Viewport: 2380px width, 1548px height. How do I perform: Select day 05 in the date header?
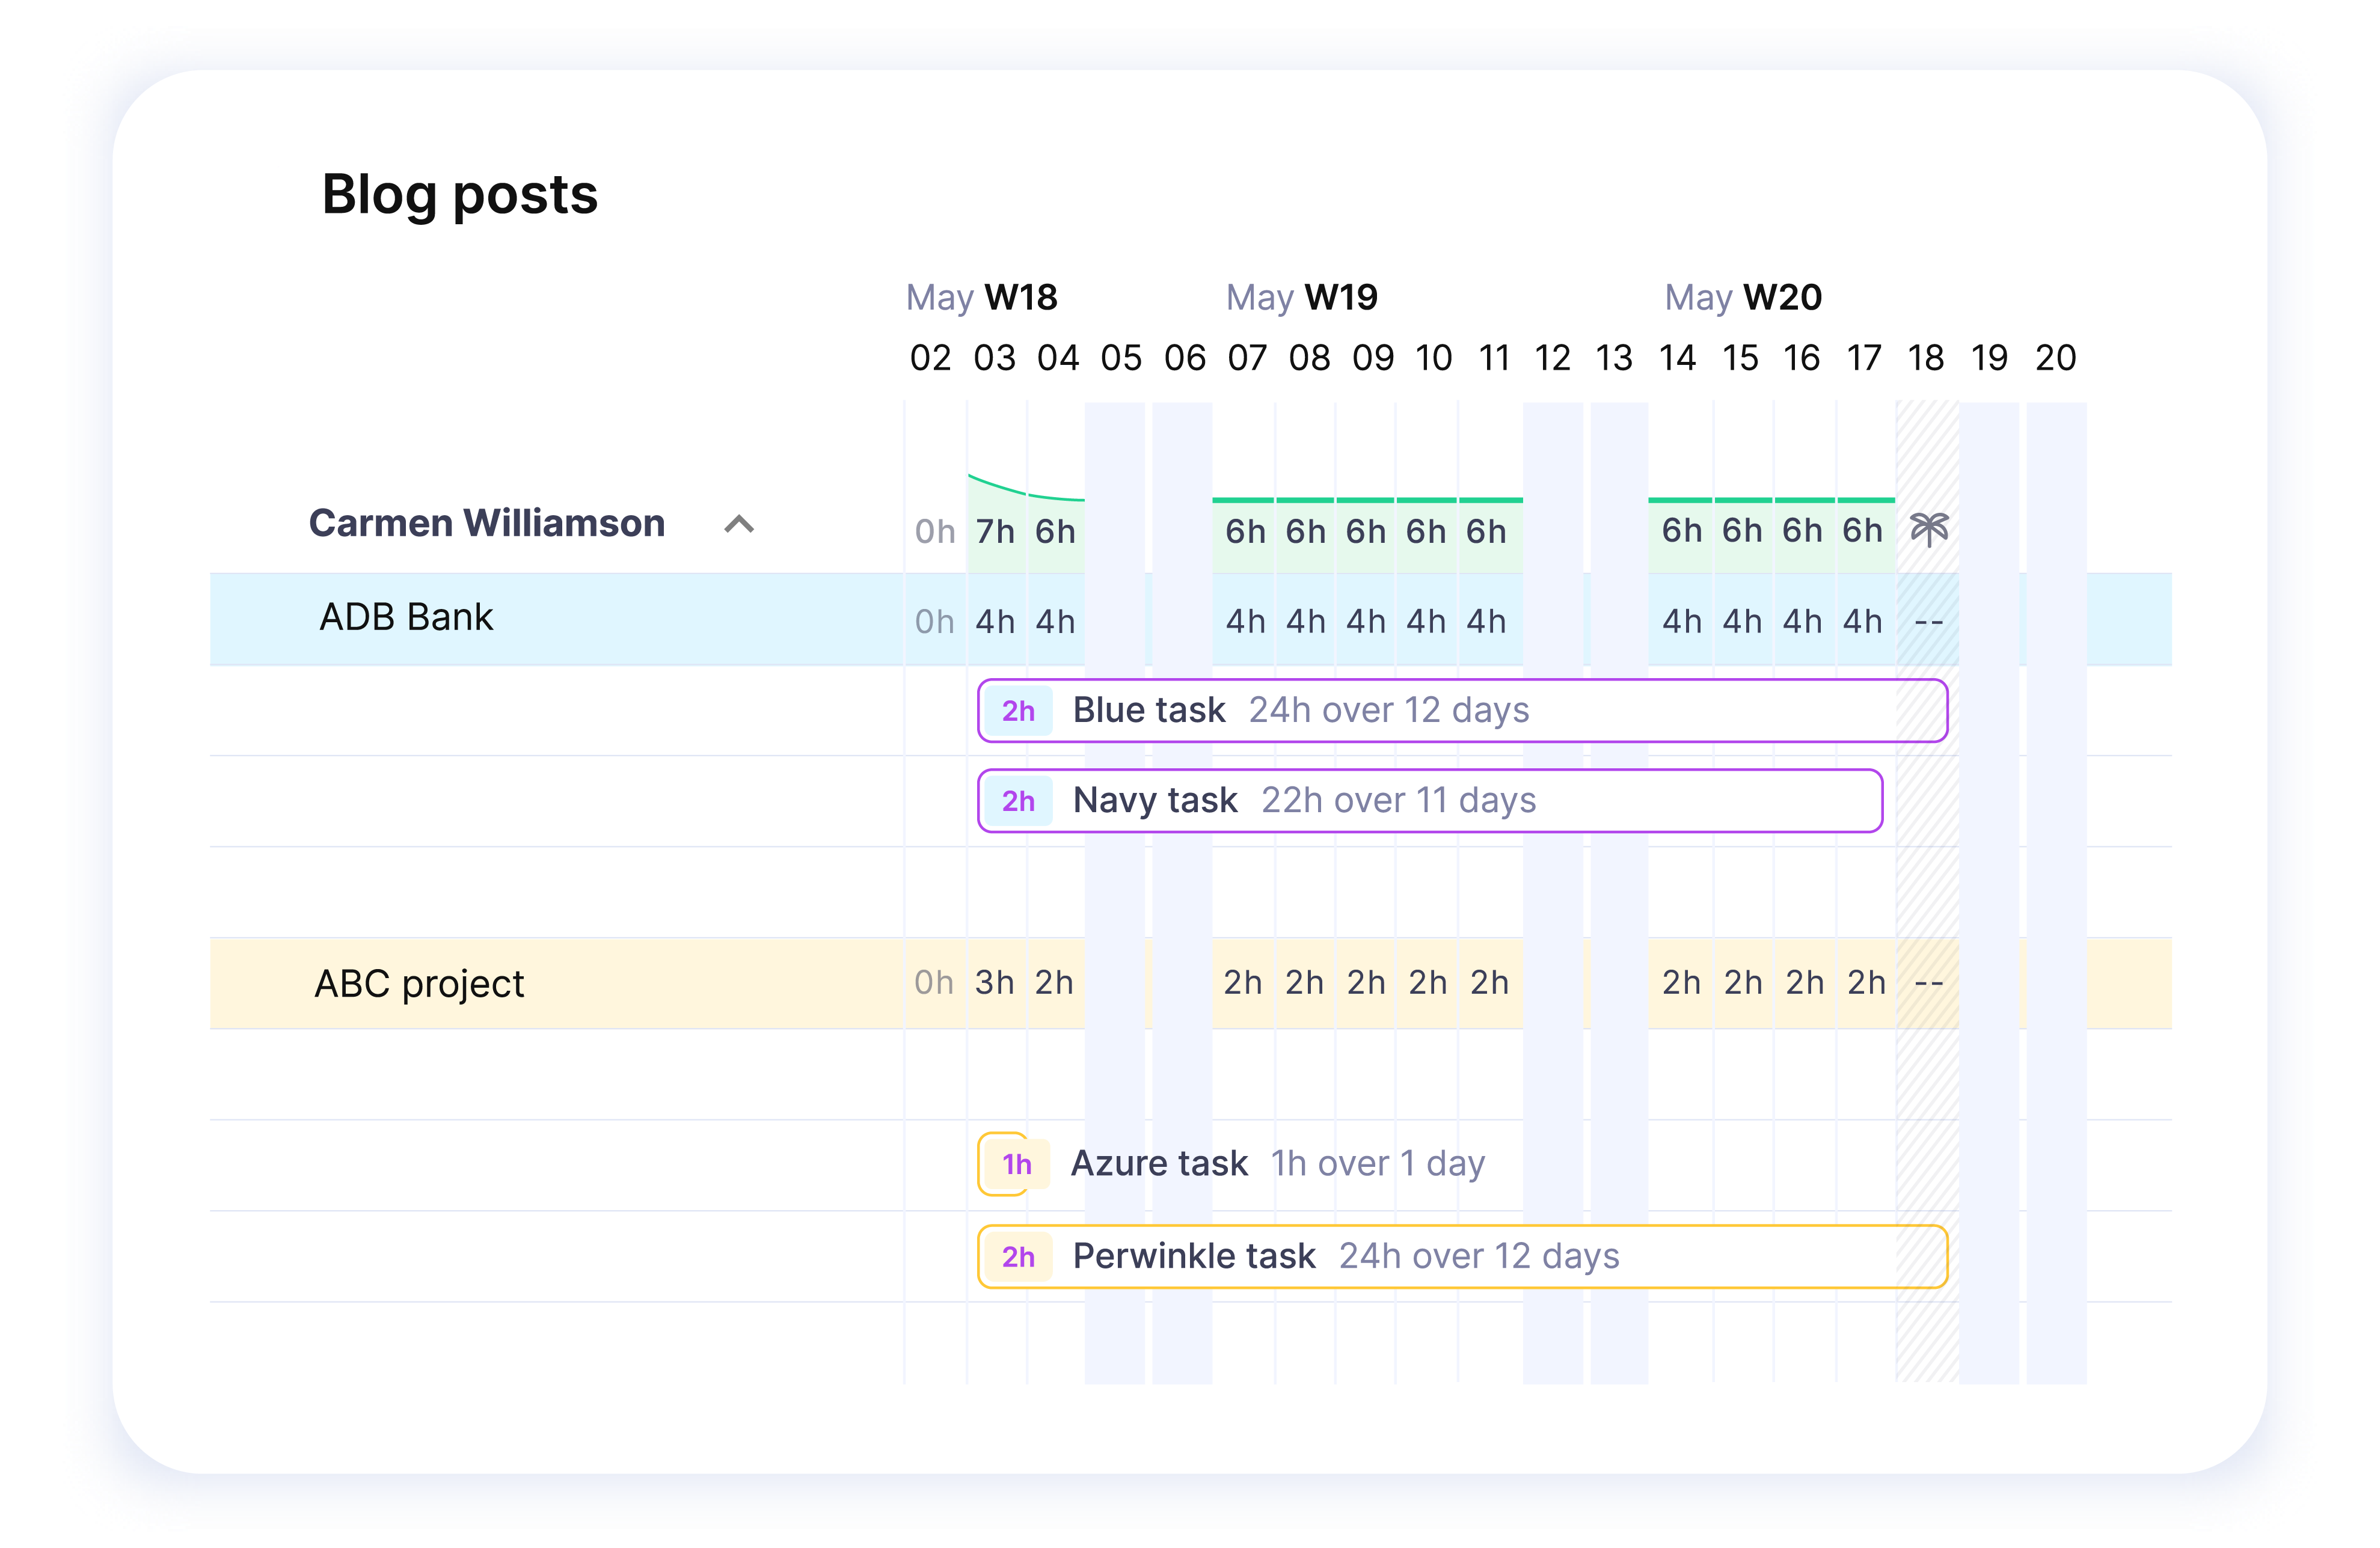[x=1121, y=358]
